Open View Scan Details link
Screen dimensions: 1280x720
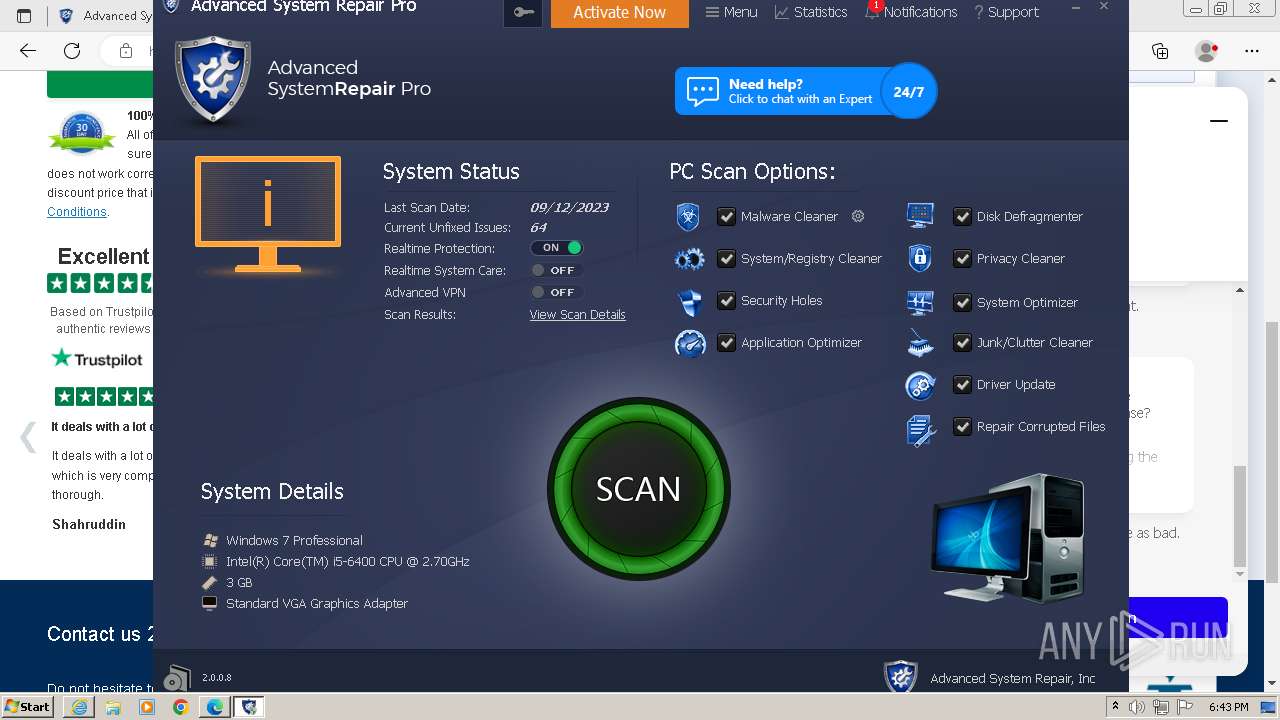pyautogui.click(x=577, y=314)
